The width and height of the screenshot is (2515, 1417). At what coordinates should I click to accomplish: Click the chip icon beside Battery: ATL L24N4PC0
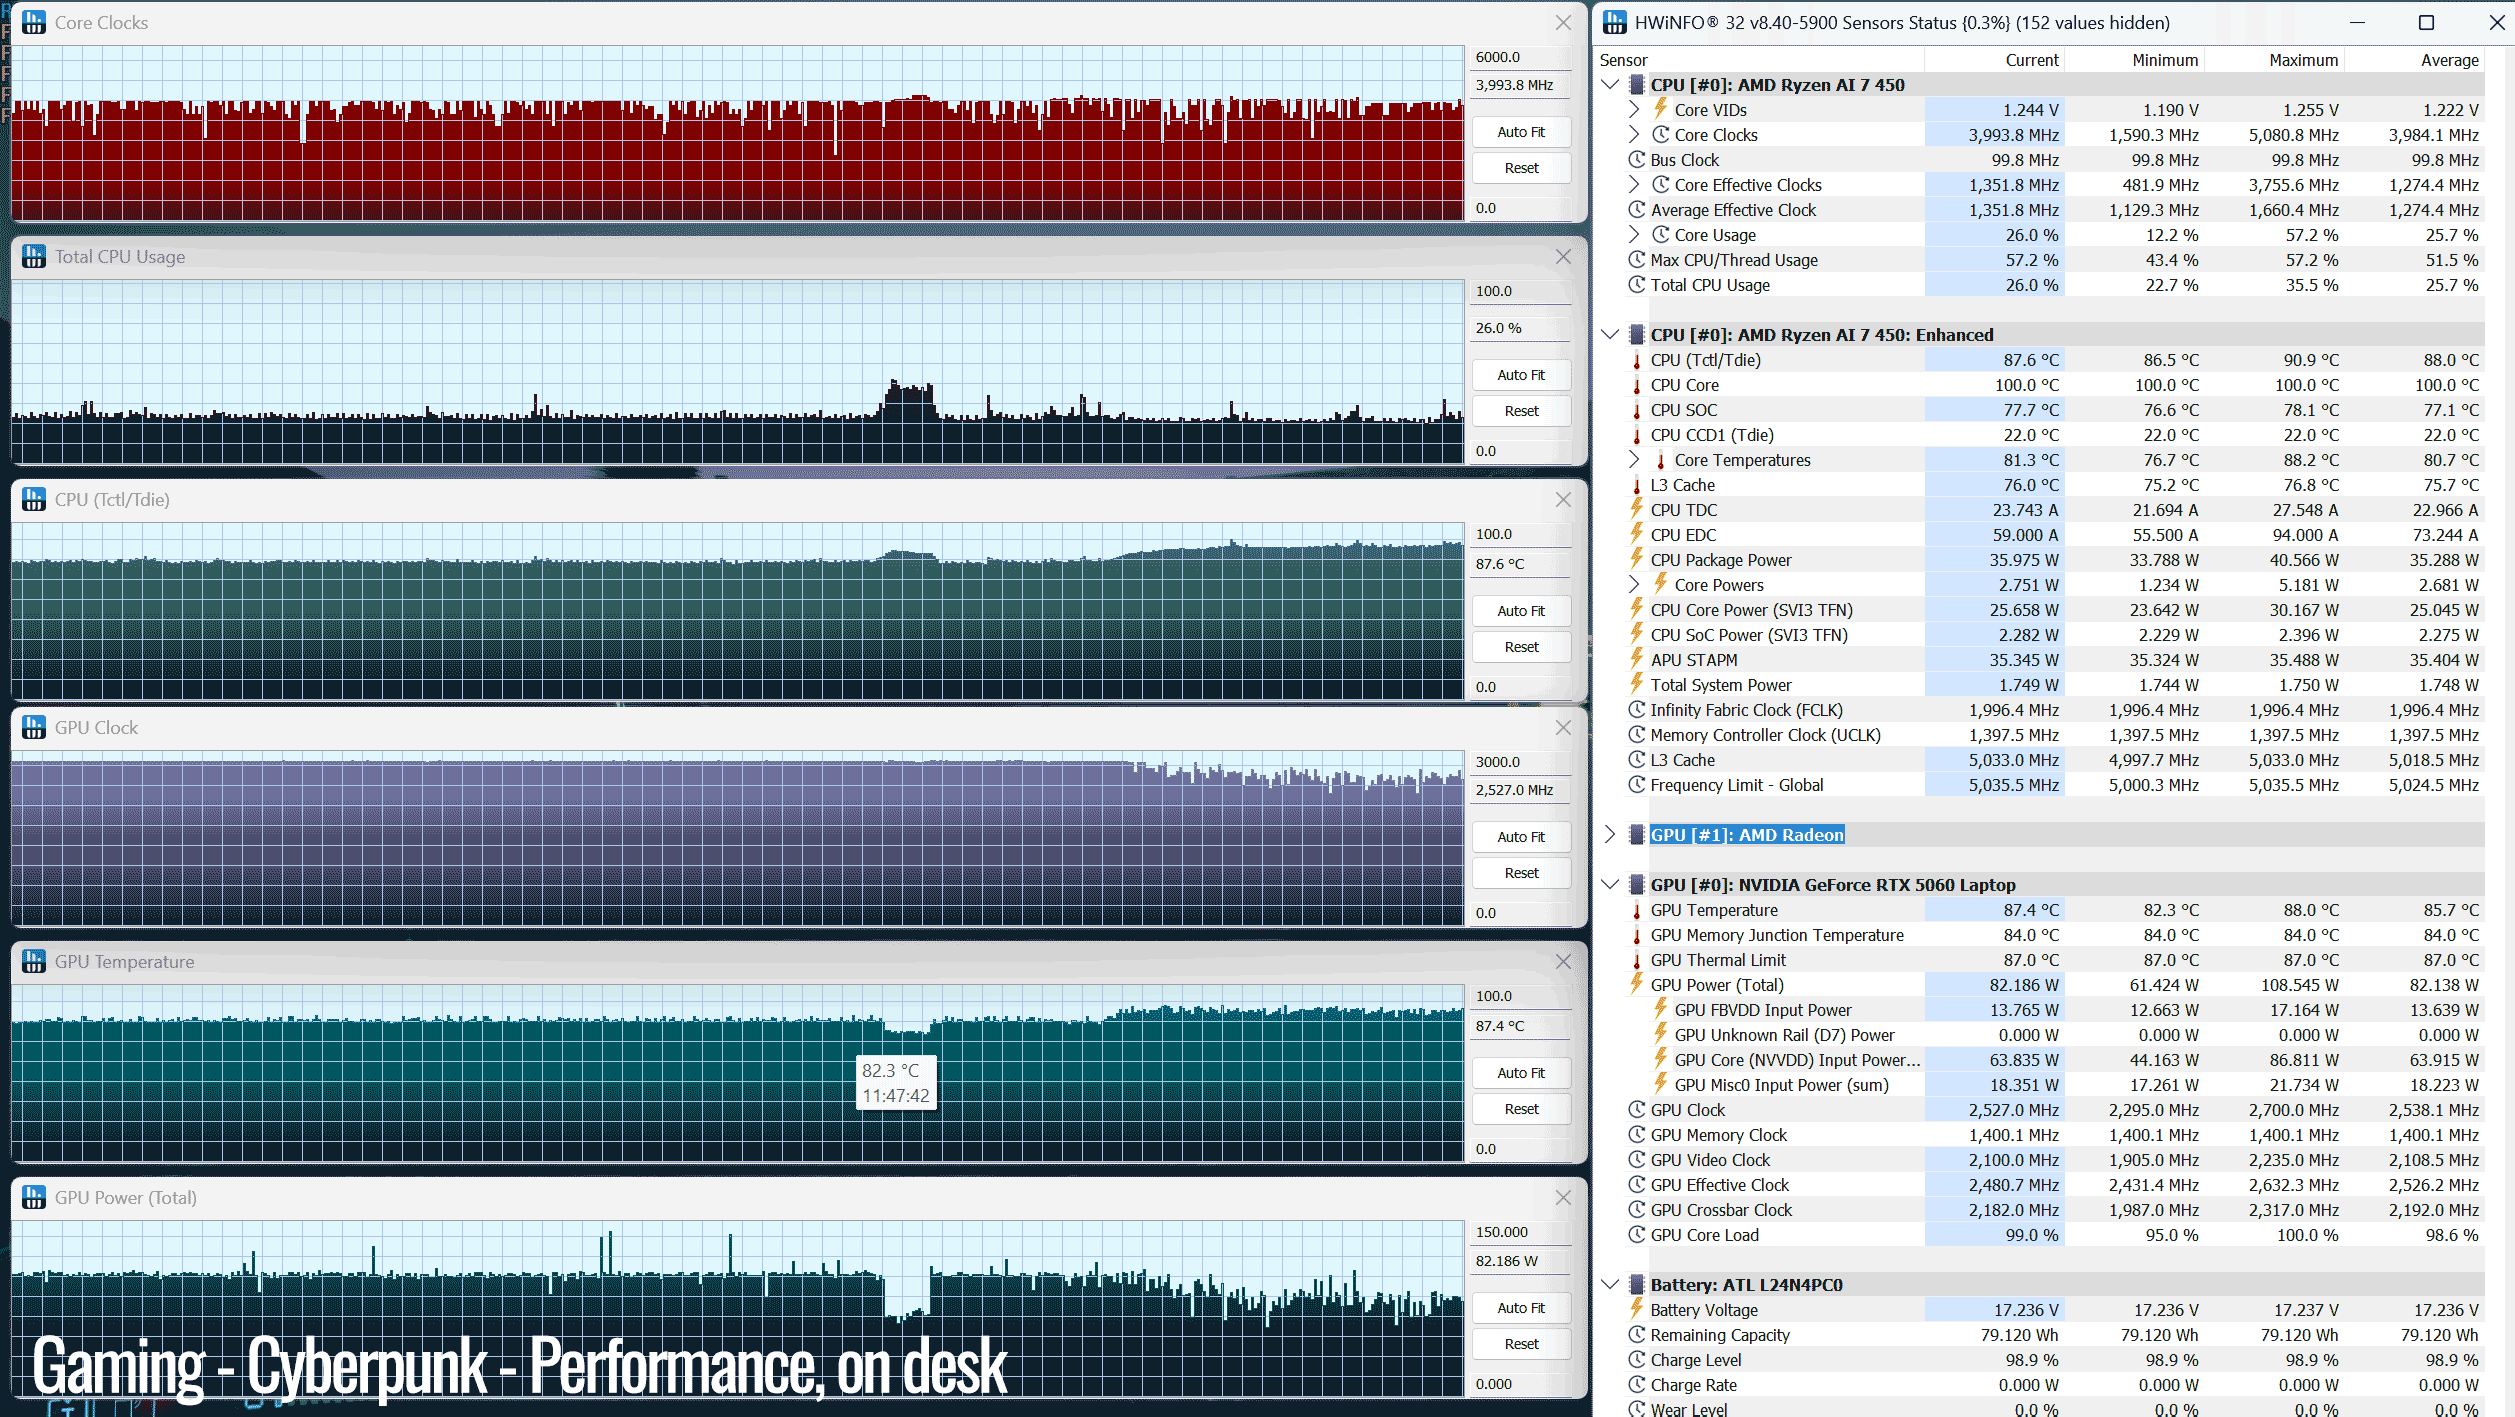point(1637,1284)
